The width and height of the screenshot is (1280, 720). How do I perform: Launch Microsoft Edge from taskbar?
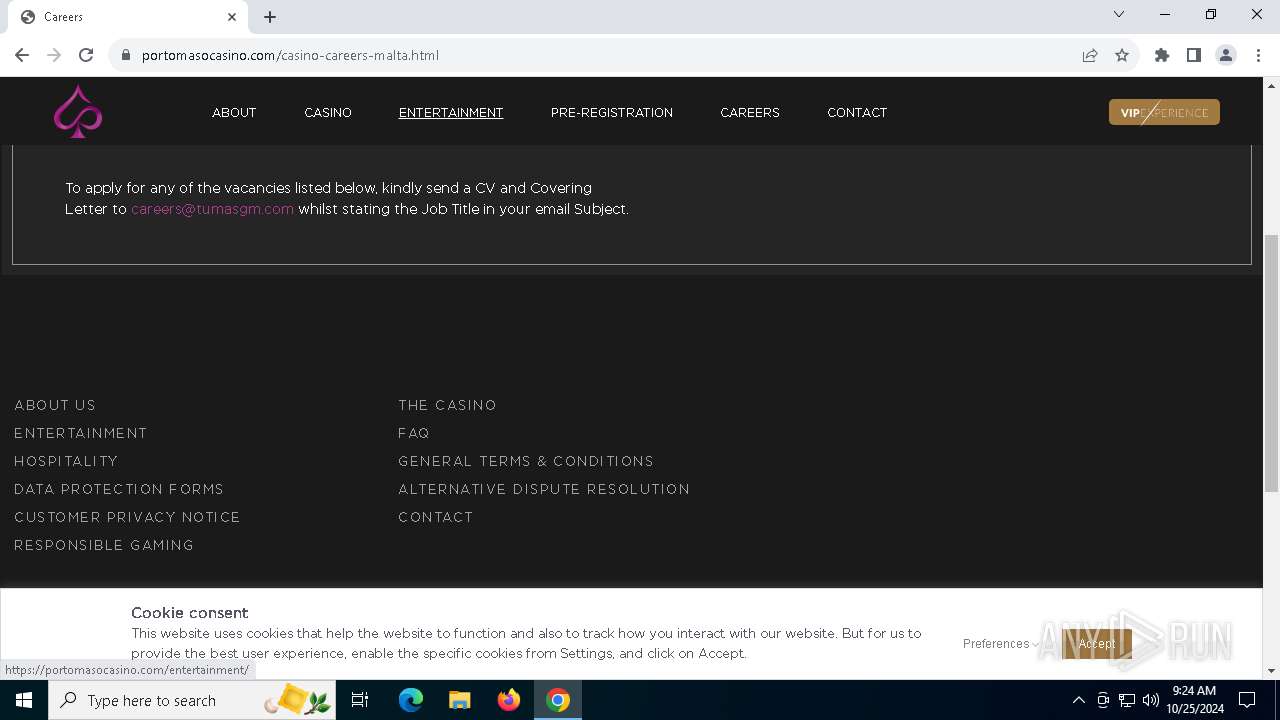[x=411, y=700]
